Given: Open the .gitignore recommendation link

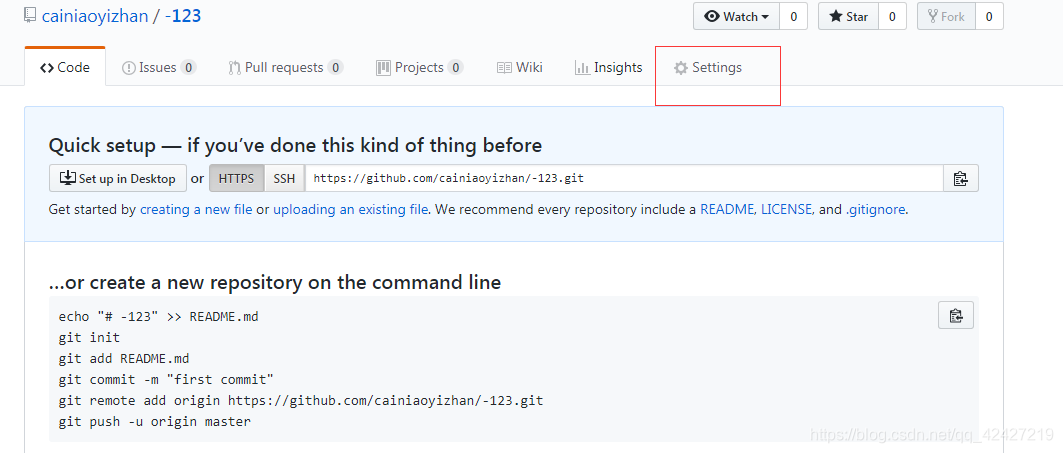Looking at the screenshot, I should 875,210.
